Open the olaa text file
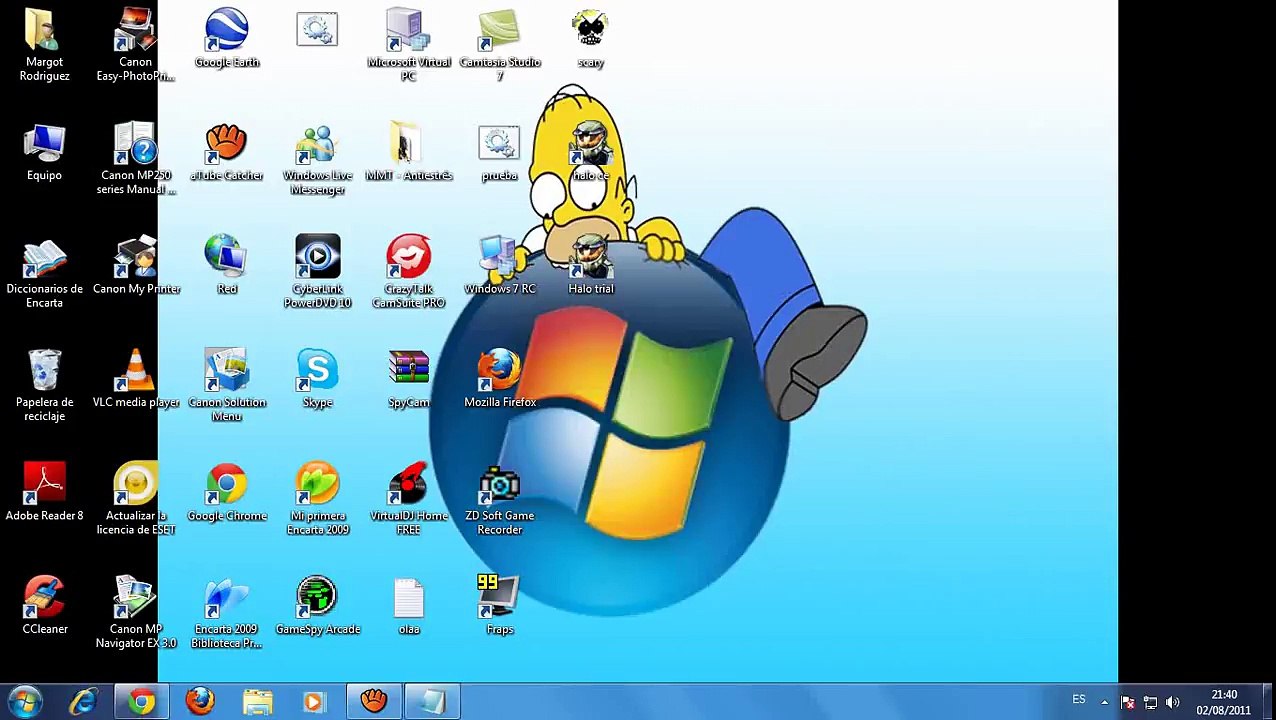The width and height of the screenshot is (1276, 720). tap(409, 605)
